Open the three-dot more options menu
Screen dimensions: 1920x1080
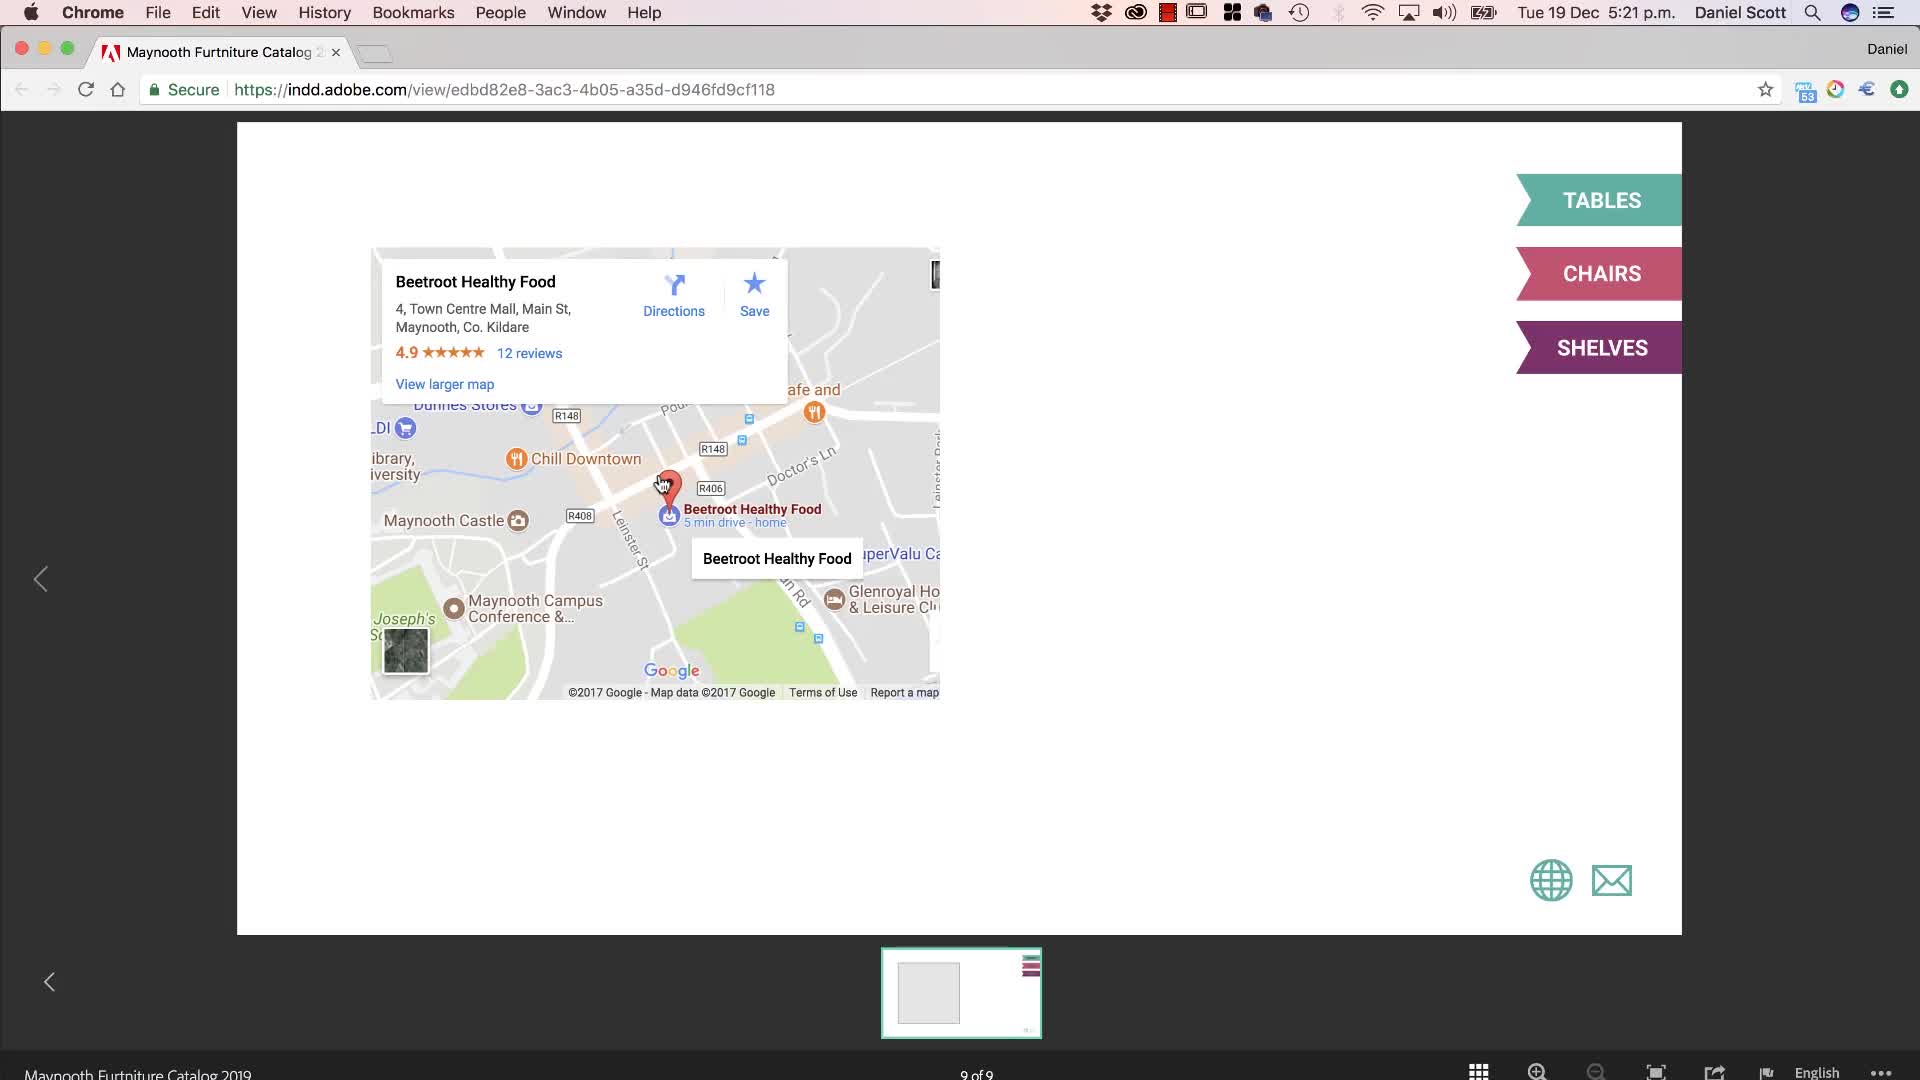pos(1880,1072)
